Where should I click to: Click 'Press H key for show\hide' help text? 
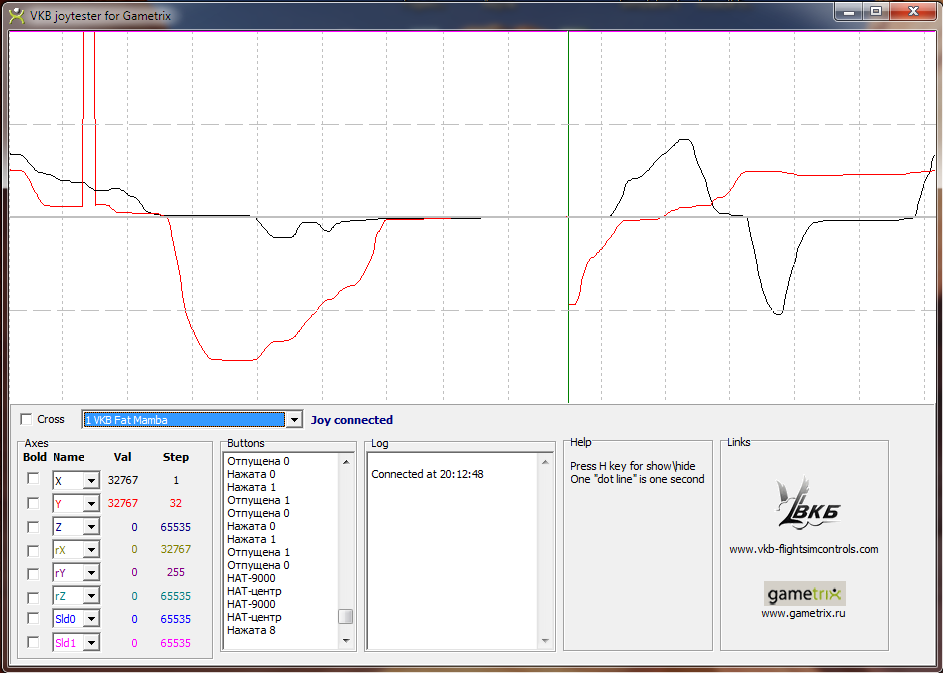click(633, 466)
